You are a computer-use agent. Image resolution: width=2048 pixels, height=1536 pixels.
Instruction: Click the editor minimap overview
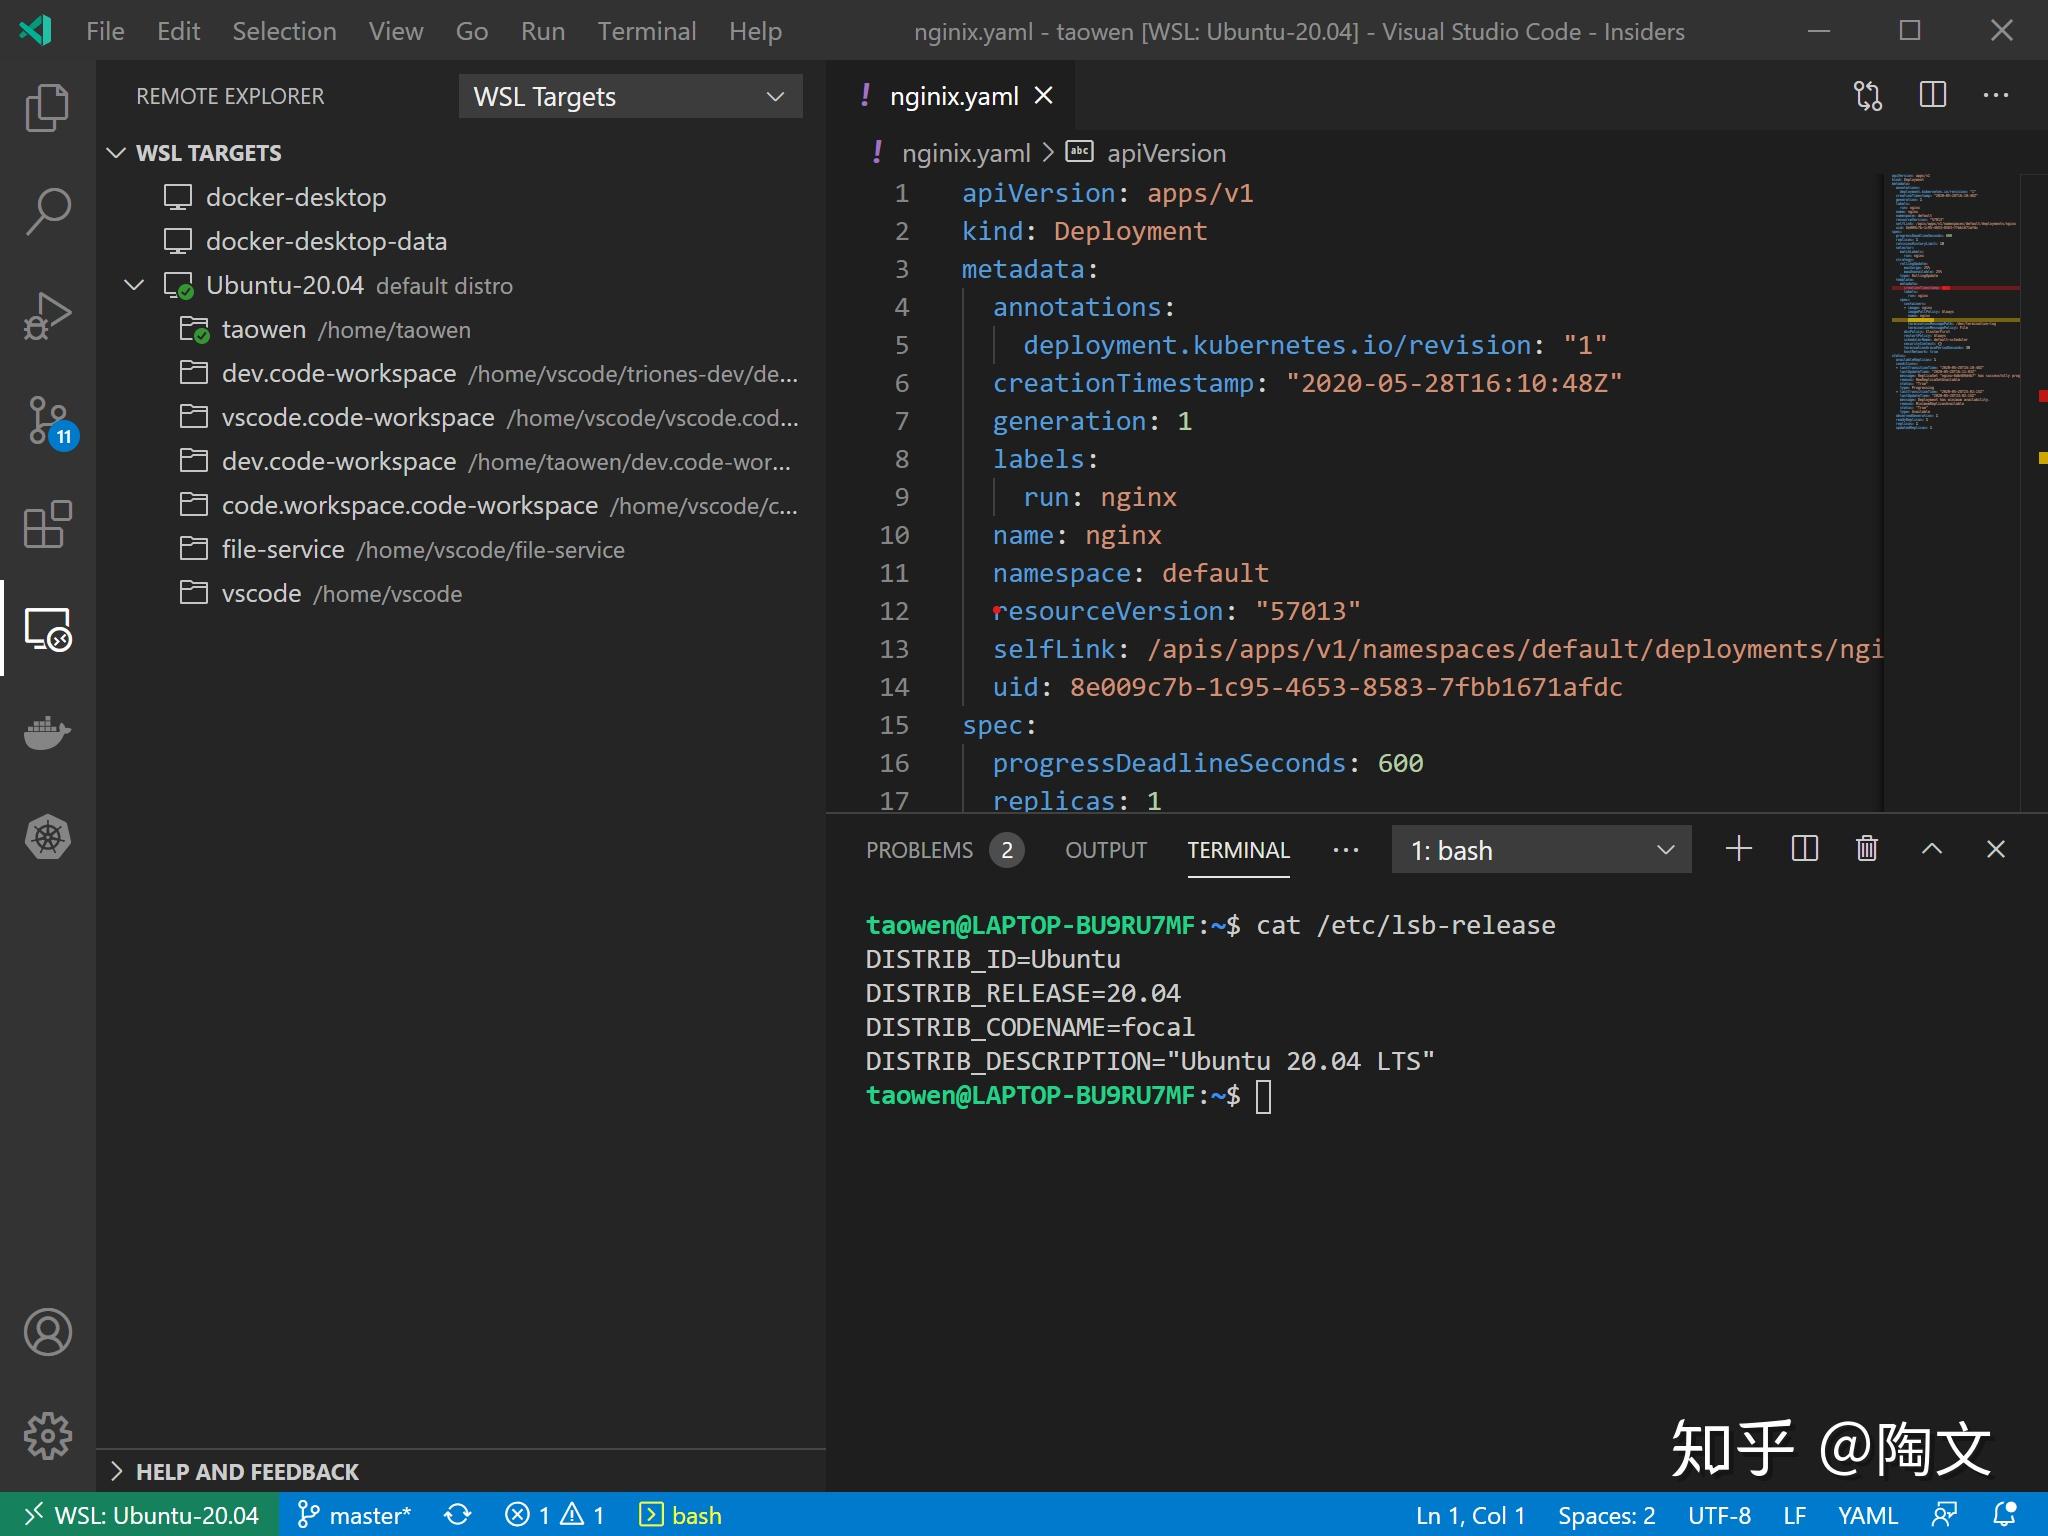1950,300
